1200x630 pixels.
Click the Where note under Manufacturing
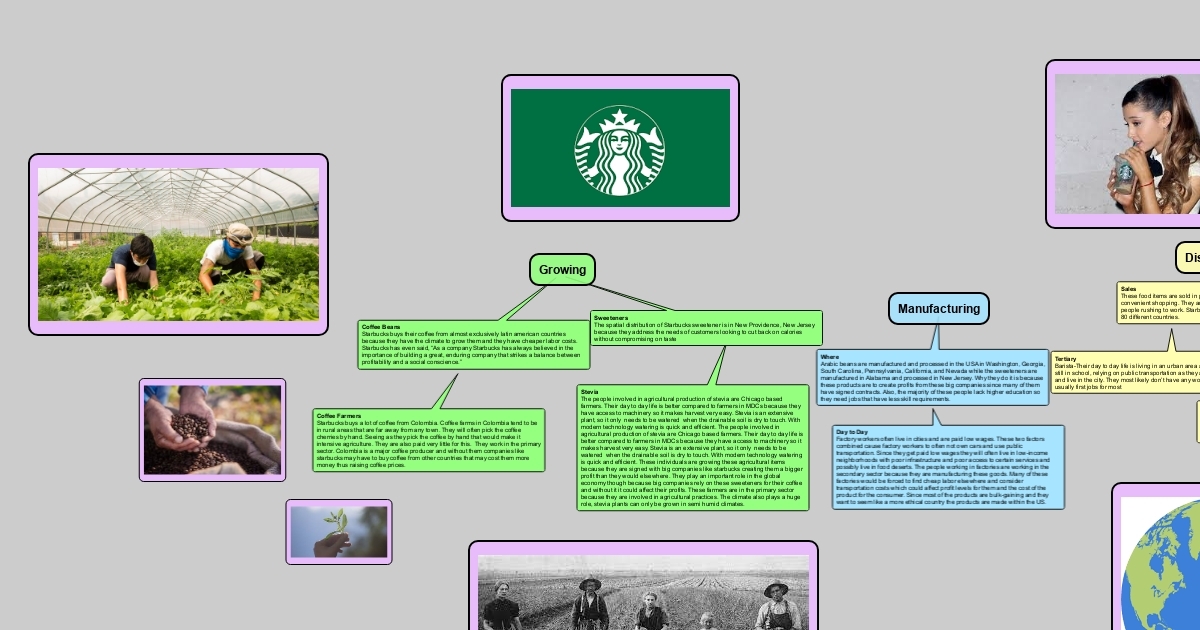click(x=932, y=377)
